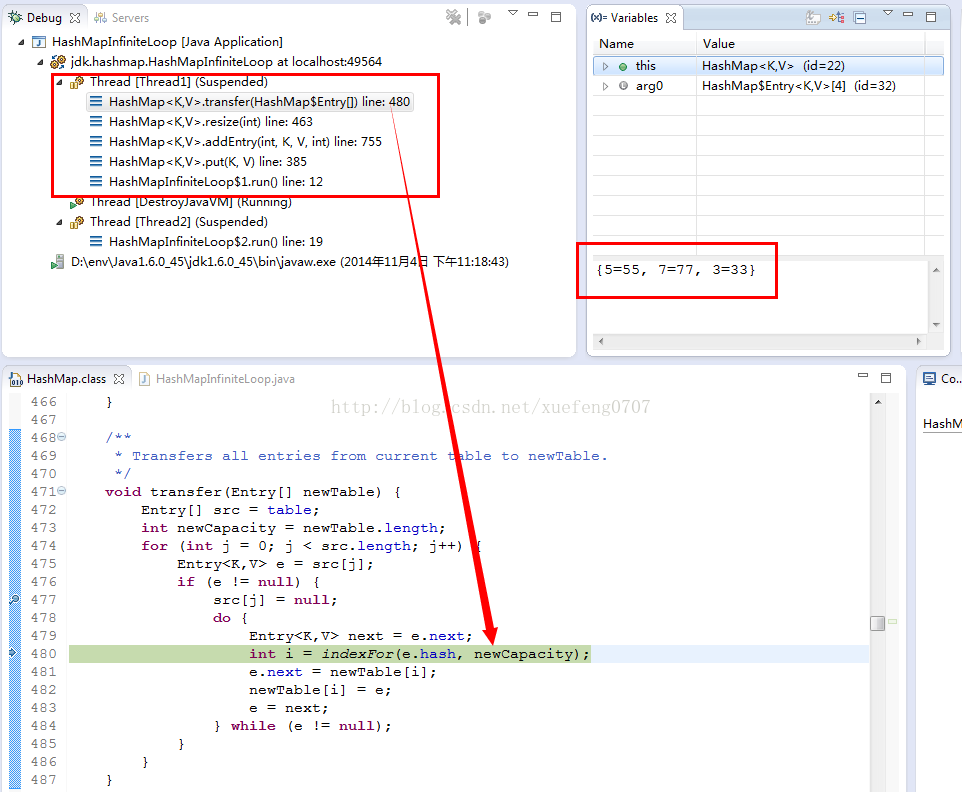Minimize the editor area
Viewport: 962px width, 792px height.
pos(863,375)
